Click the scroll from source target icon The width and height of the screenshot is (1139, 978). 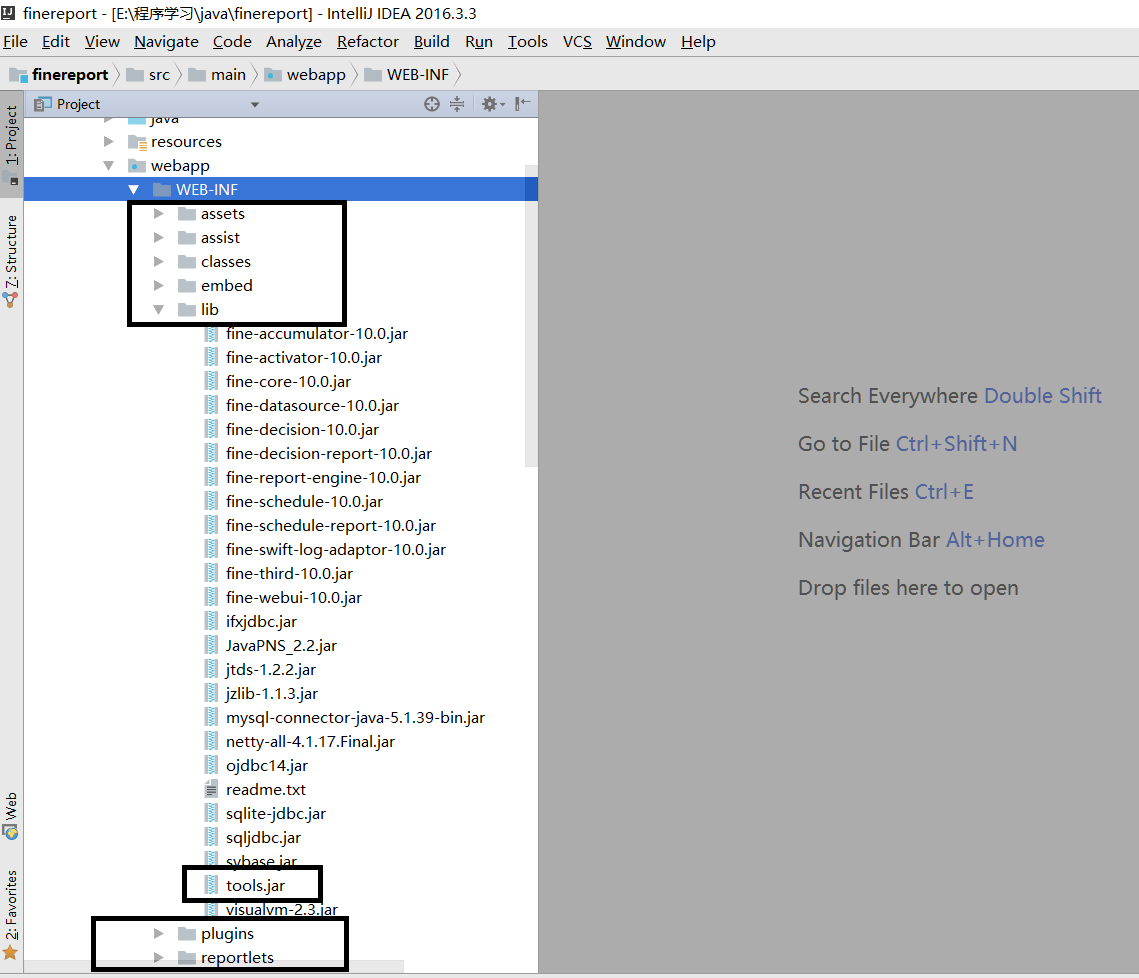tap(431, 104)
